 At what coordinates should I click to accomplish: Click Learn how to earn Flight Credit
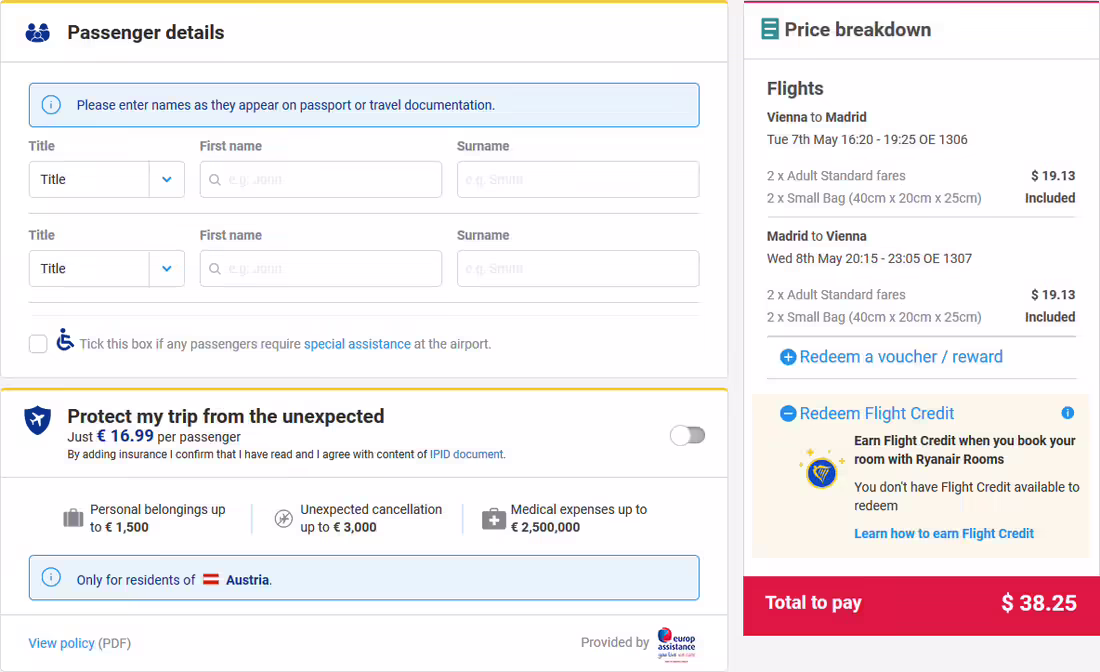944,533
